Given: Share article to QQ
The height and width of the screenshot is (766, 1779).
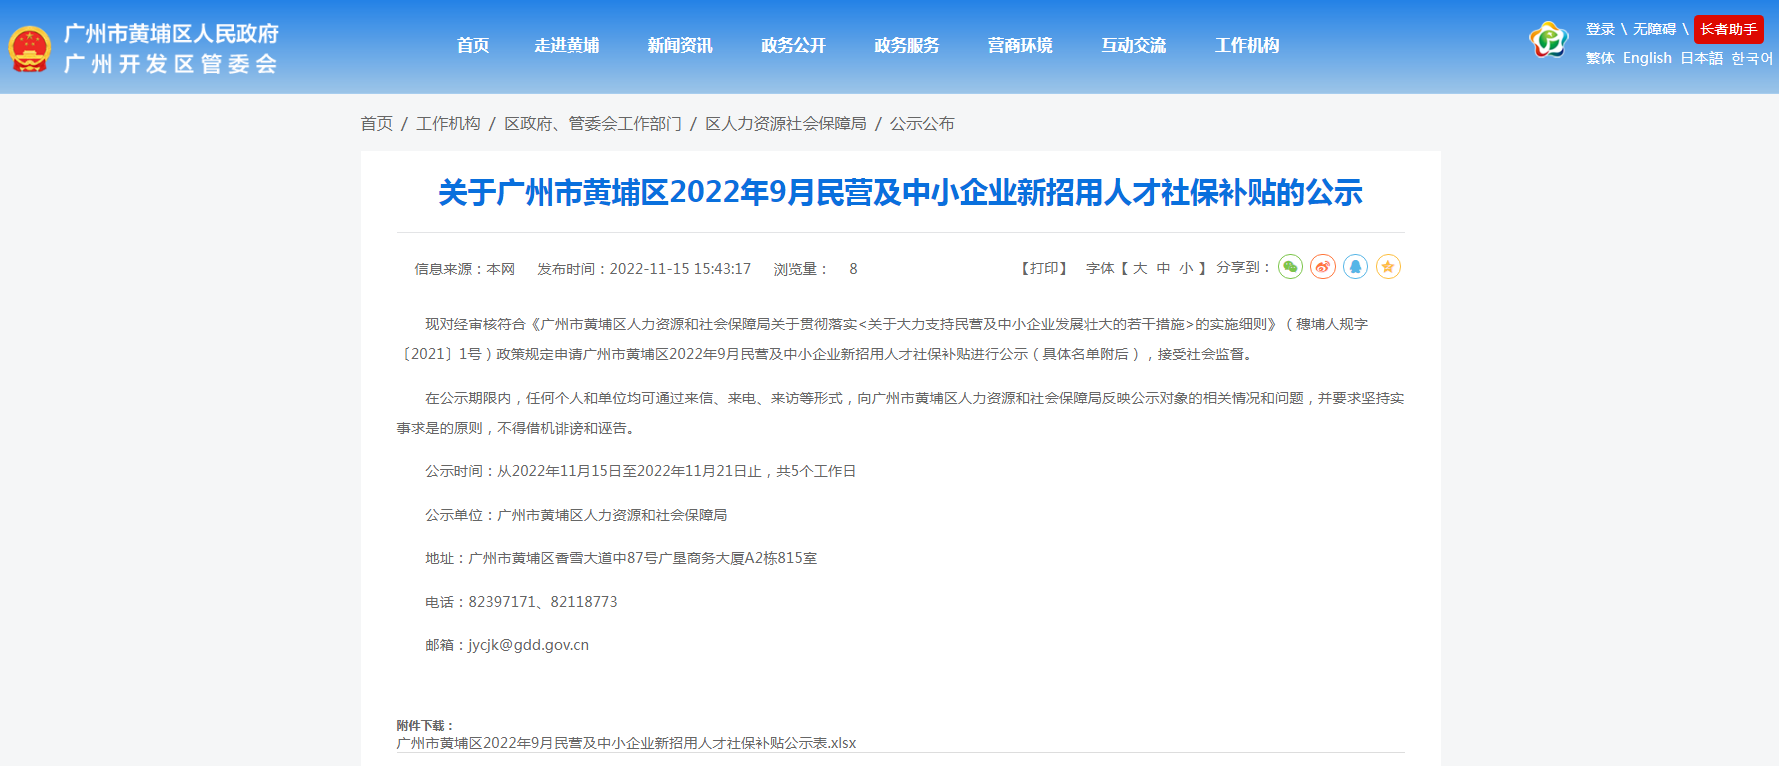Looking at the screenshot, I should point(1356,267).
